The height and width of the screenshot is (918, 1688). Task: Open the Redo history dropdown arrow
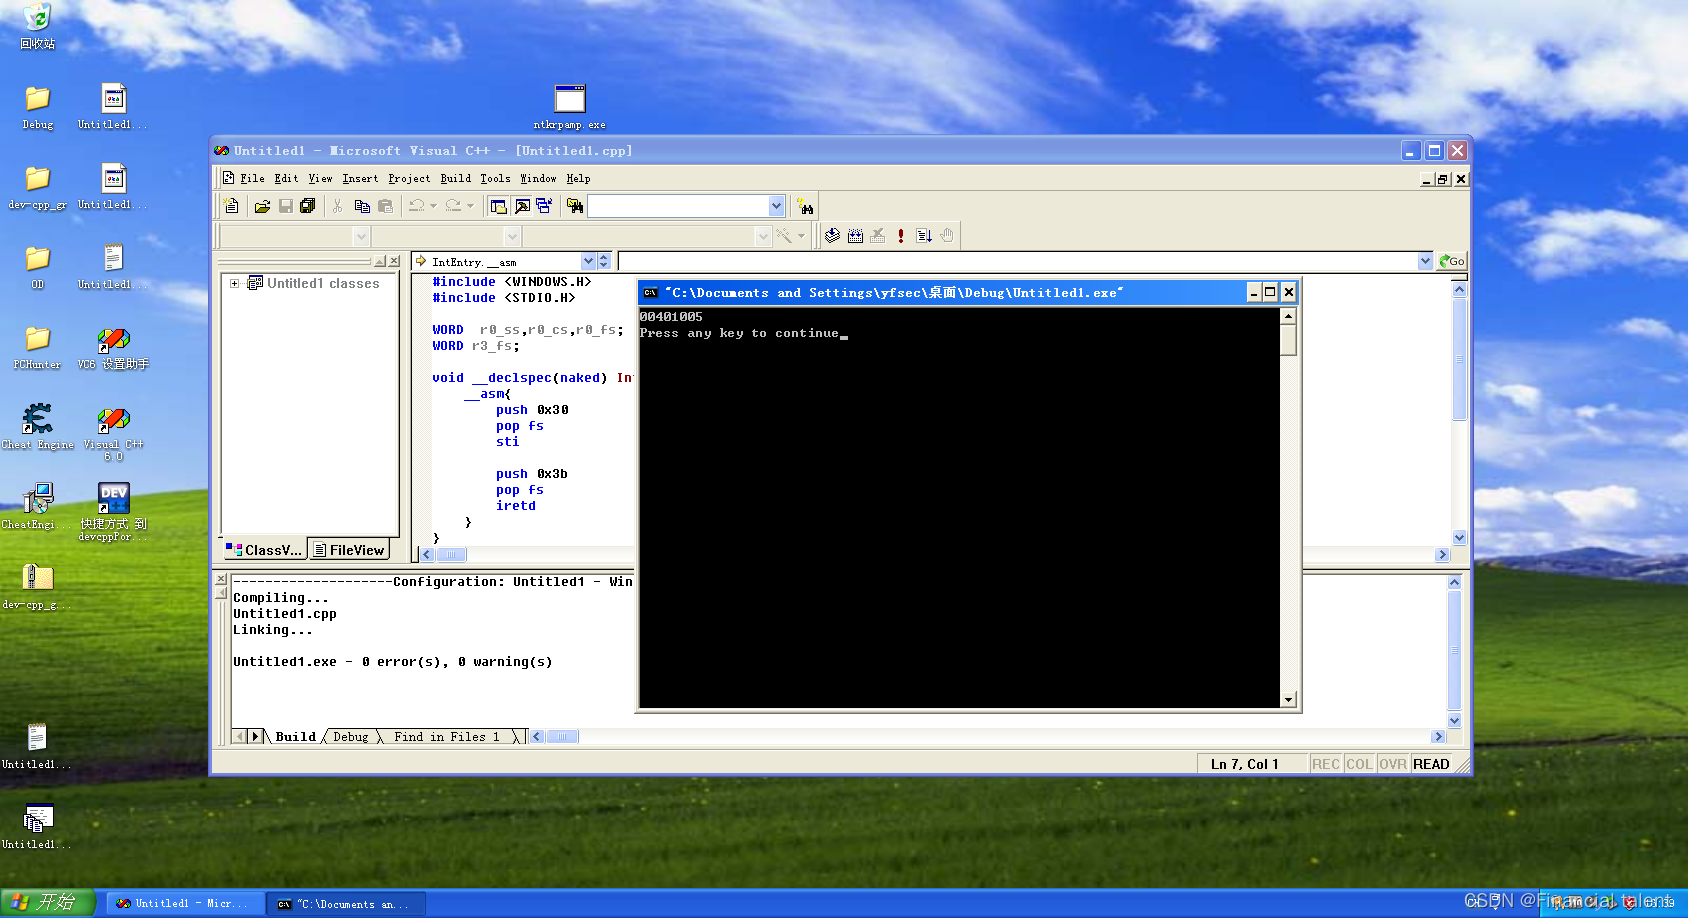[x=469, y=206]
